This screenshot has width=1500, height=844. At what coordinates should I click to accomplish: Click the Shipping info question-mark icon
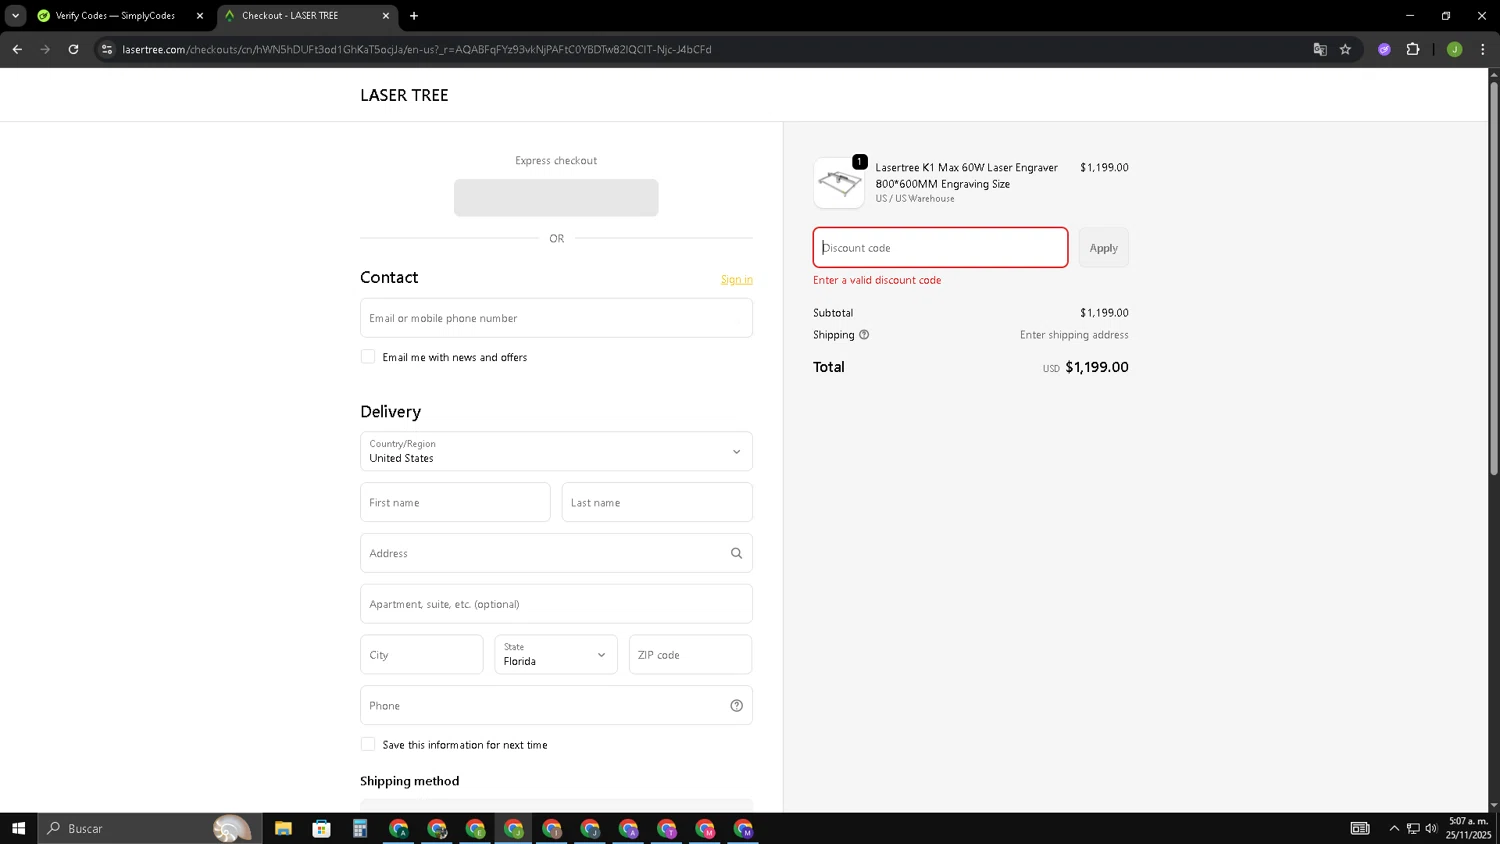point(864,335)
